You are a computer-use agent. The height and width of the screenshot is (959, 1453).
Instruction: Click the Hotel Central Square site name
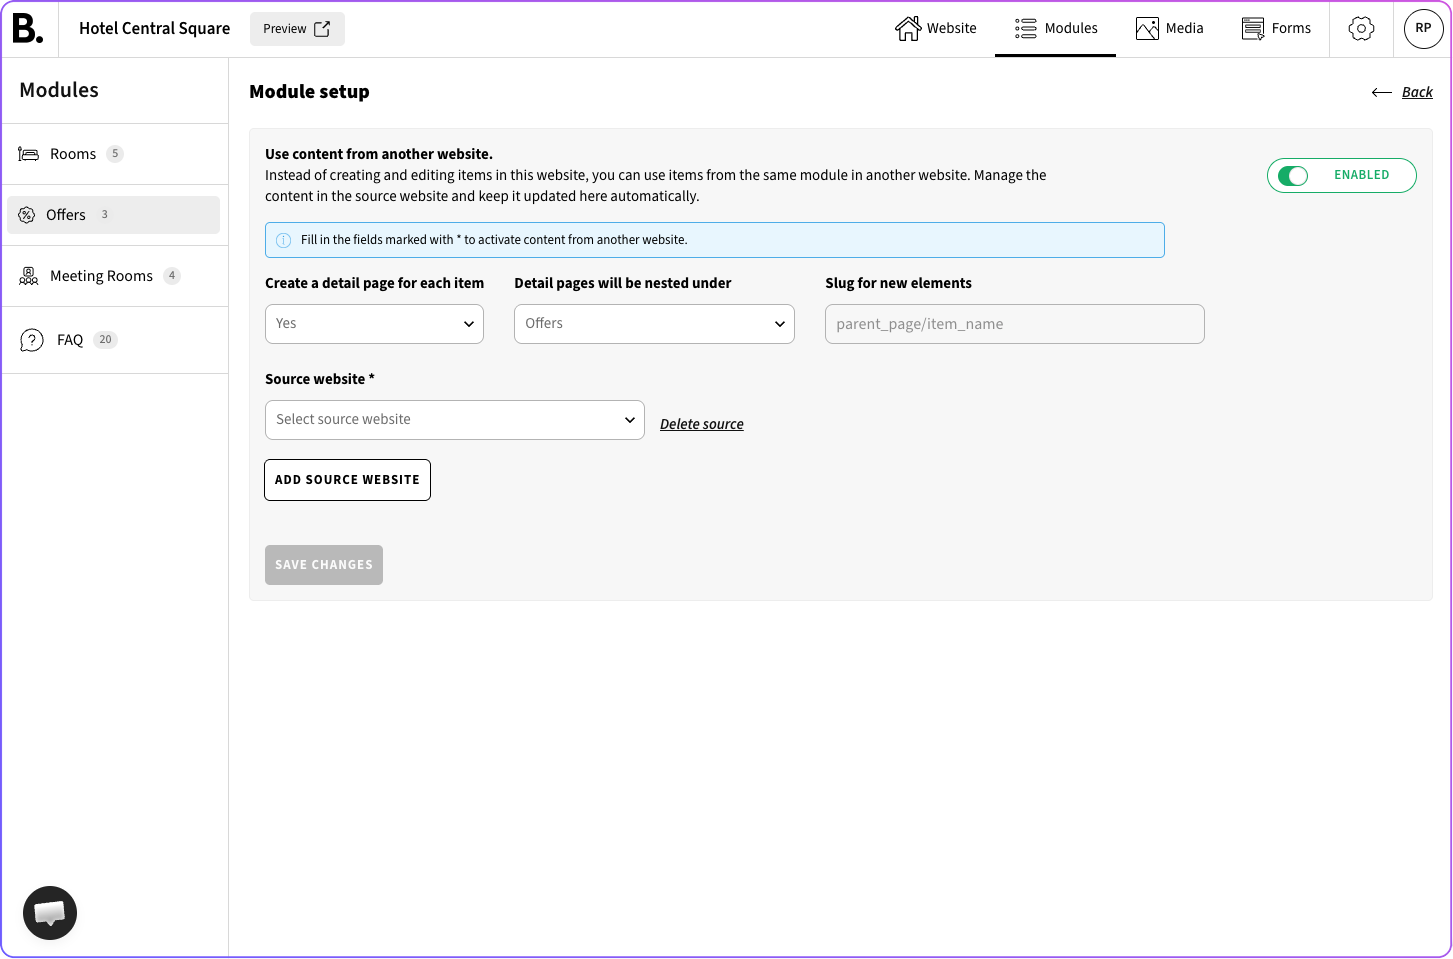155,29
